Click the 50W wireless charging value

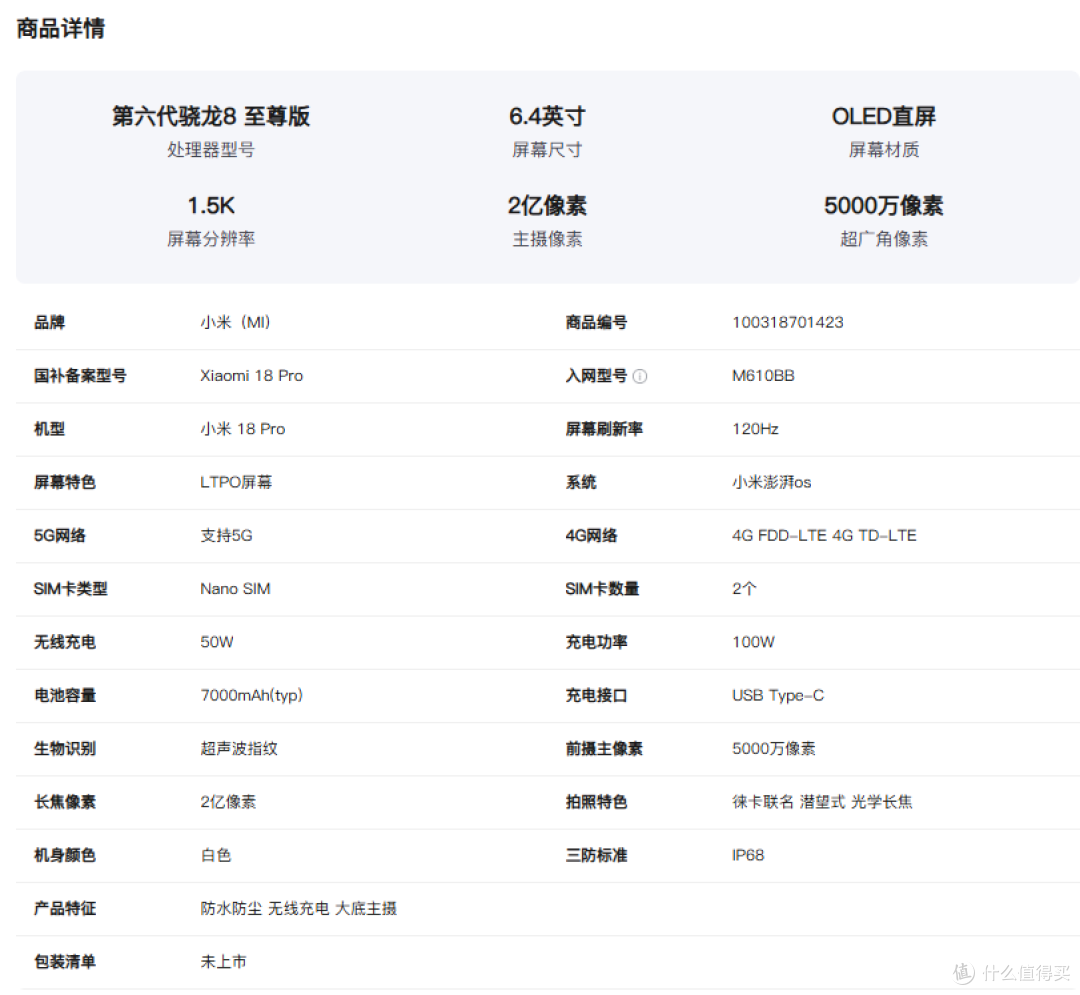click(216, 642)
